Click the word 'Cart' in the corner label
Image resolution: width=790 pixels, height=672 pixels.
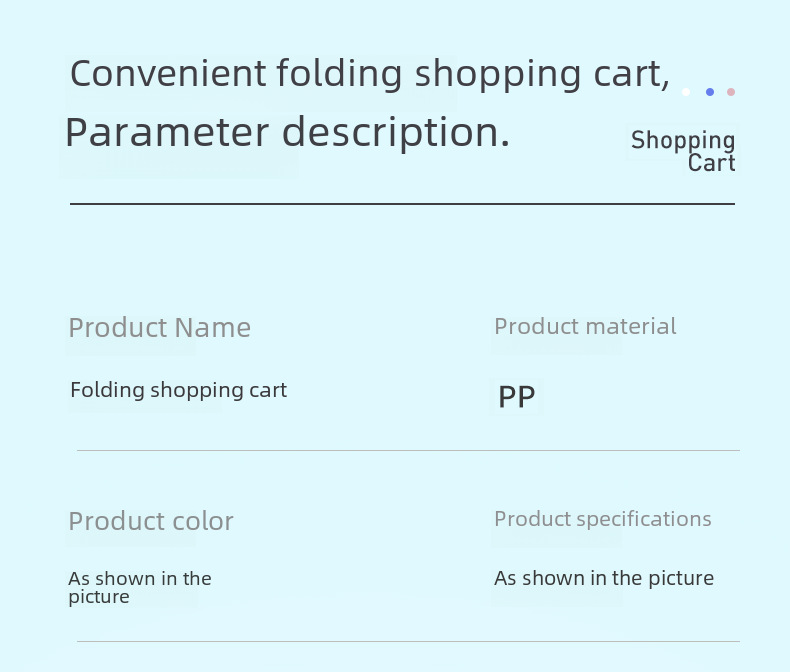tap(712, 163)
